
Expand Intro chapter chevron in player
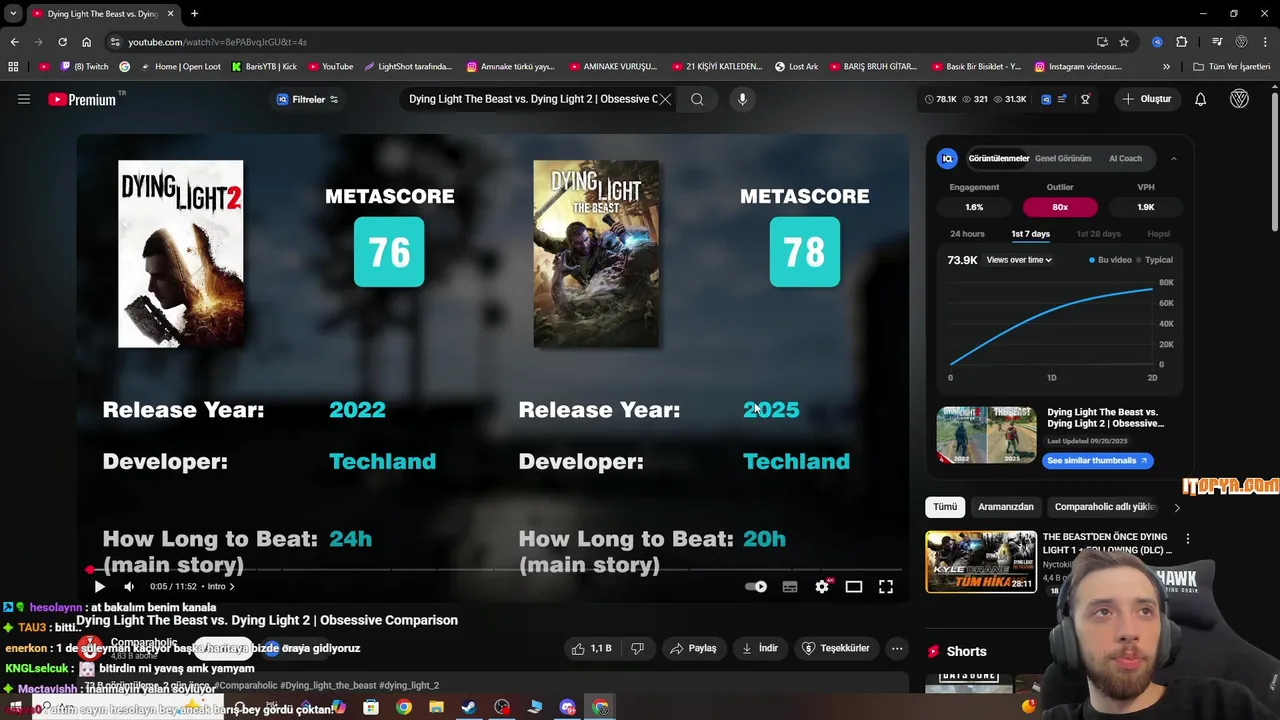pyautogui.click(x=232, y=587)
